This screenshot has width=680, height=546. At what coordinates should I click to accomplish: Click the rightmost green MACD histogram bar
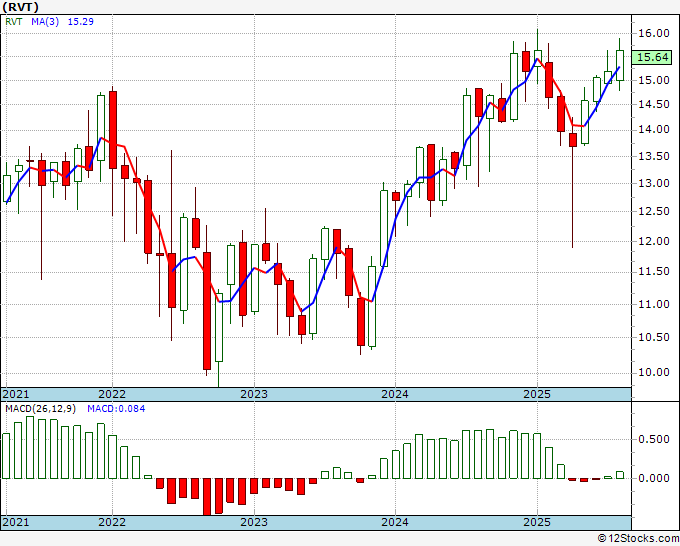620,475
